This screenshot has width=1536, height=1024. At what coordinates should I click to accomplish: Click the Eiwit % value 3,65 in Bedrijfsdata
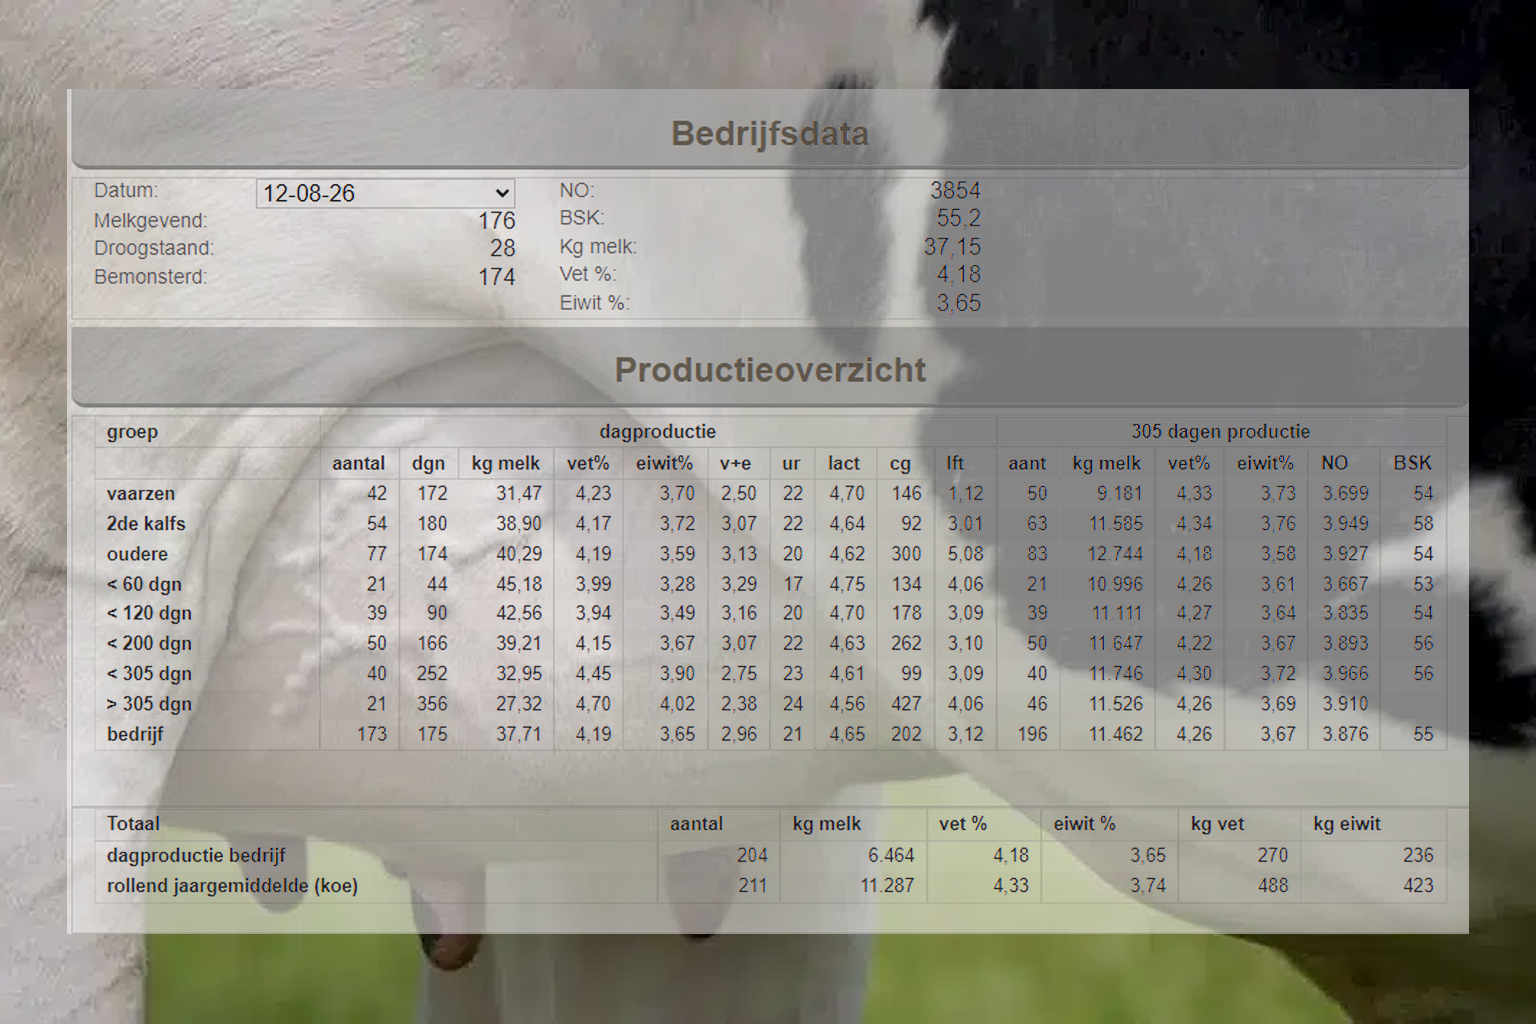click(x=958, y=302)
